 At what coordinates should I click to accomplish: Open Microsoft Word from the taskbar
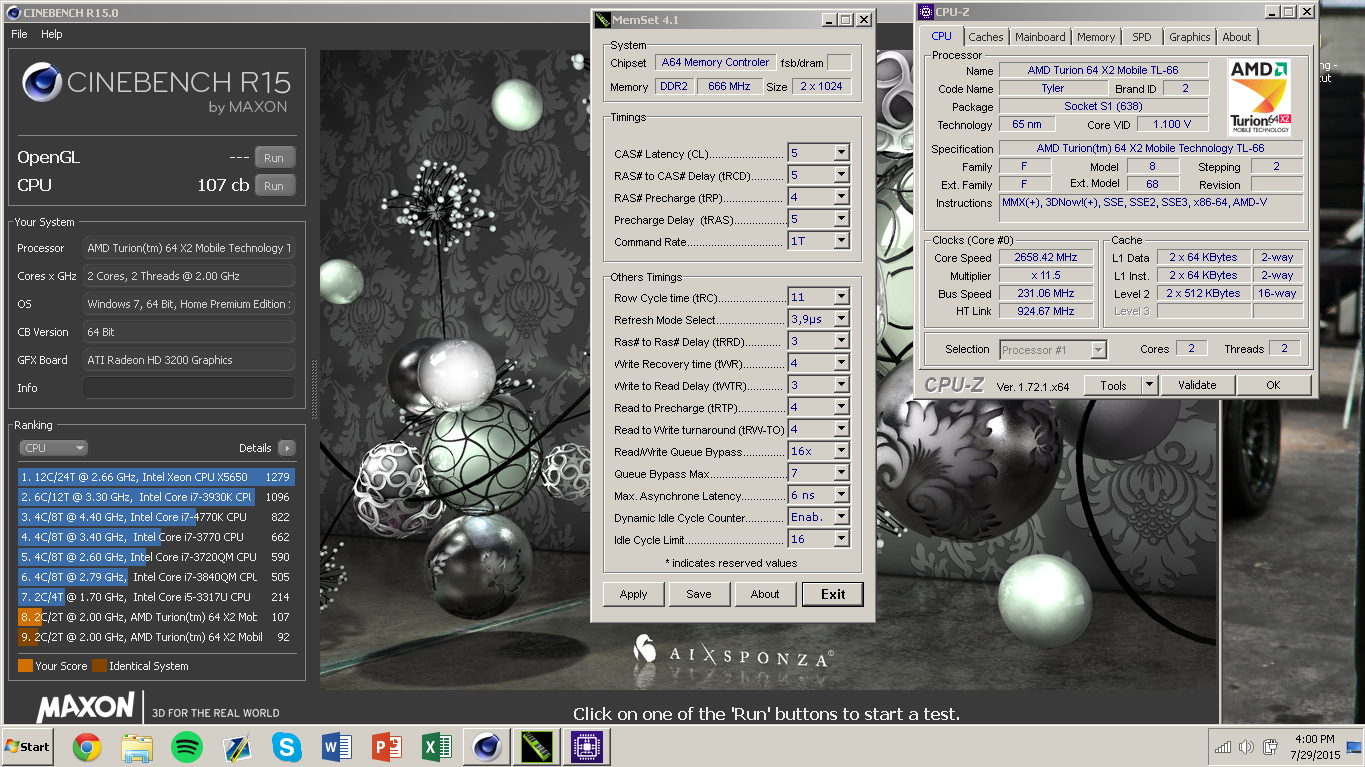click(x=337, y=746)
